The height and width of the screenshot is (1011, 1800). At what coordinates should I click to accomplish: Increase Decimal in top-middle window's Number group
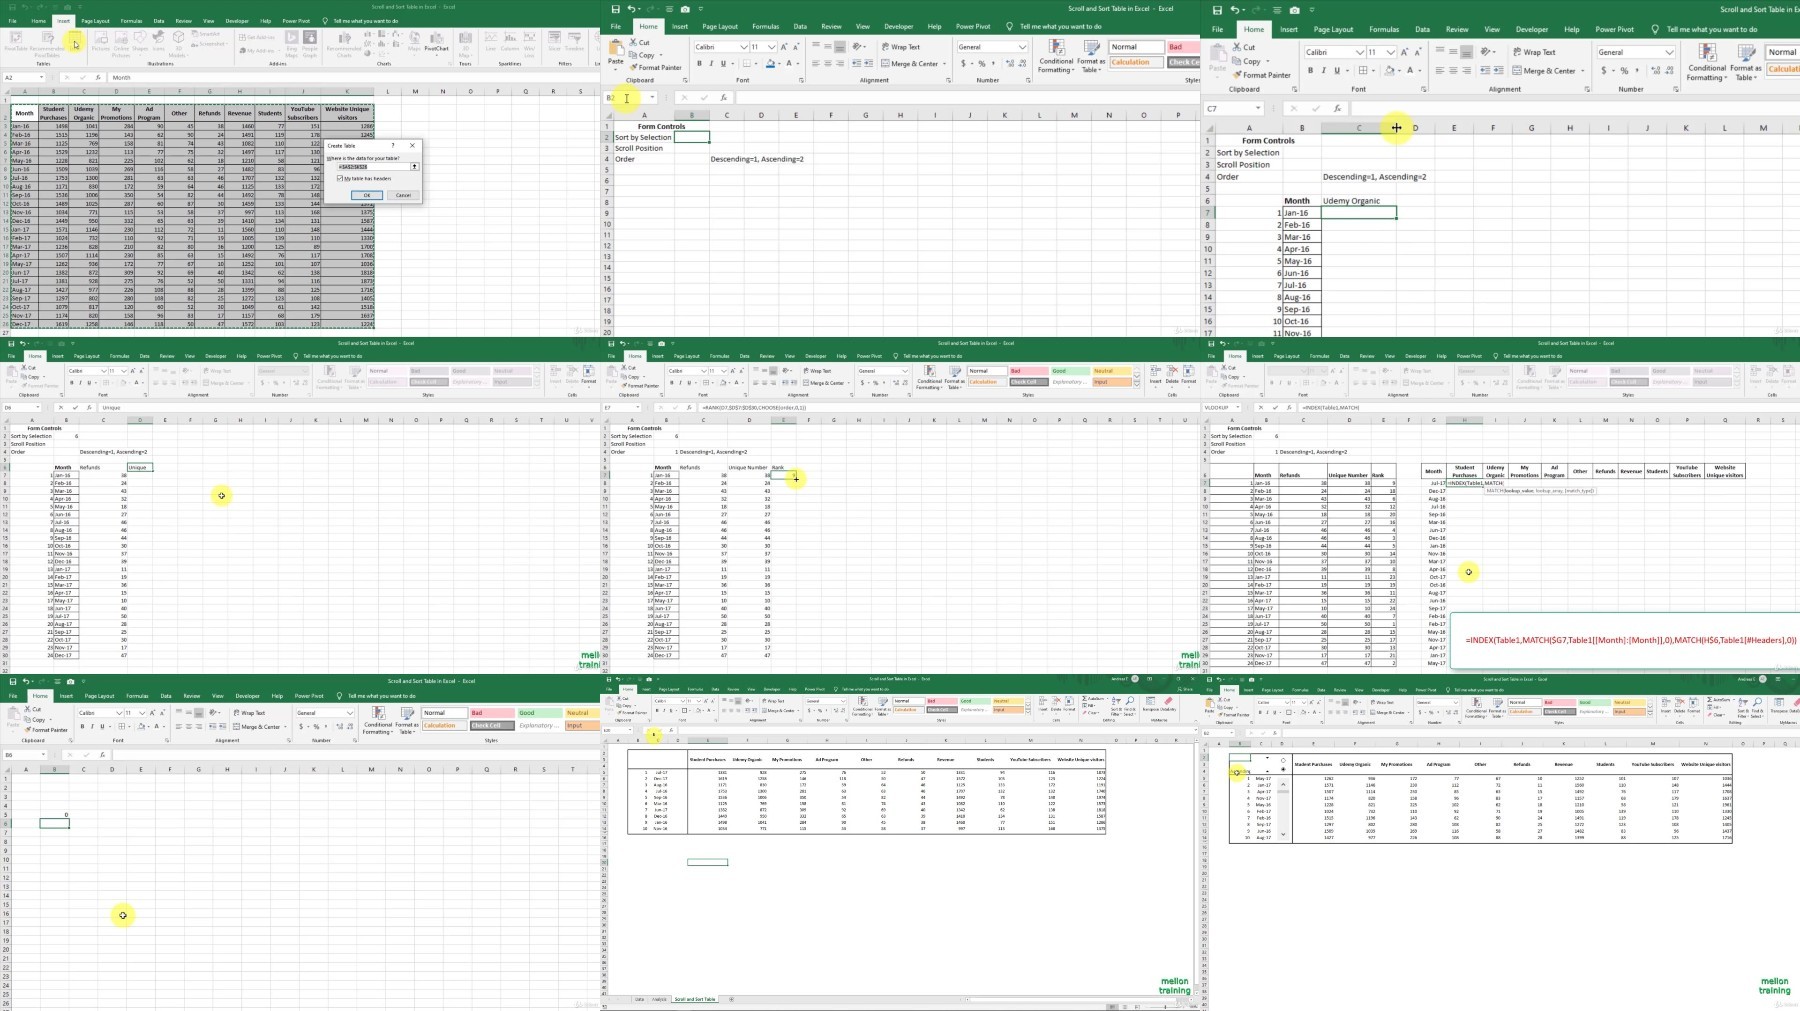(x=1008, y=63)
